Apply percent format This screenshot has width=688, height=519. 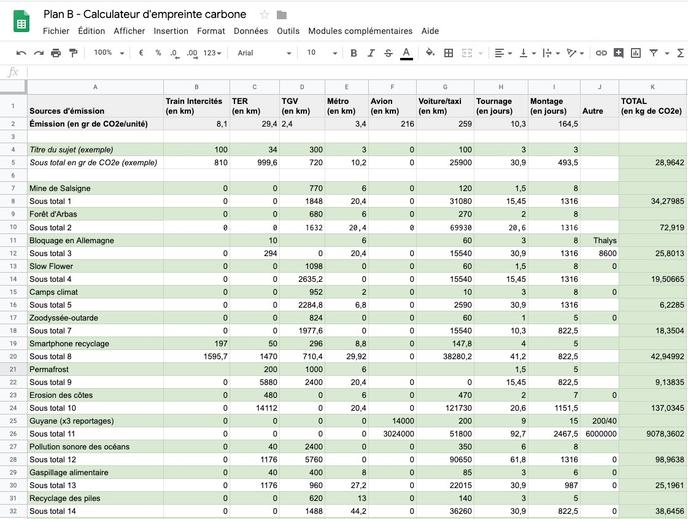click(158, 53)
